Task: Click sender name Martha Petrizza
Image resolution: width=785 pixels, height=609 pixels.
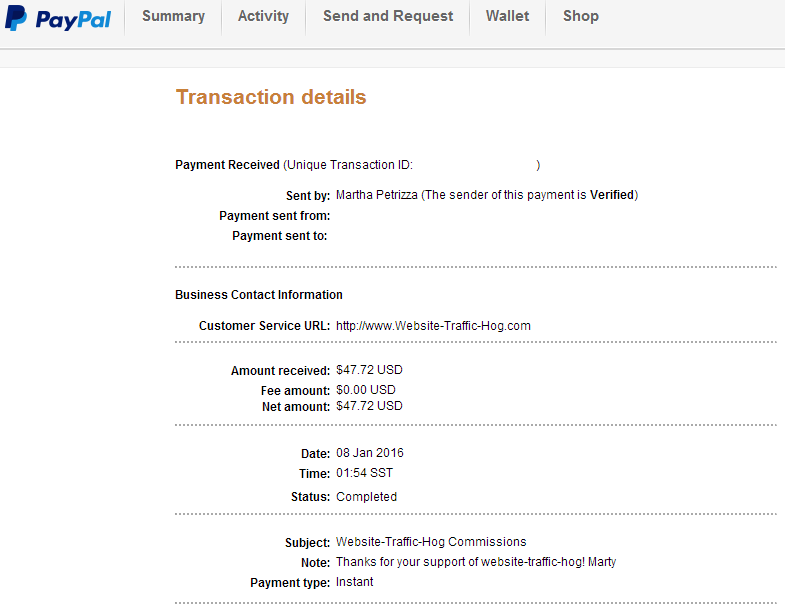Action: [x=376, y=195]
